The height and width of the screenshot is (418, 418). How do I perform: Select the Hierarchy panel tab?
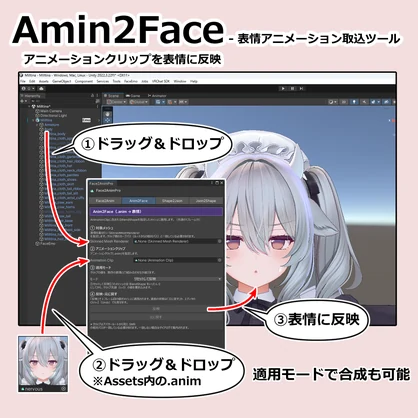pyautogui.click(x=32, y=96)
